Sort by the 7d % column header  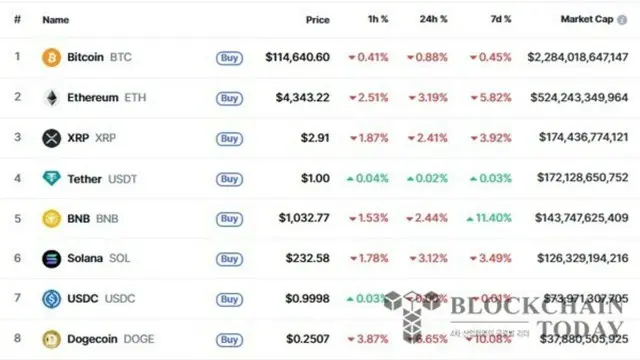pyautogui.click(x=500, y=19)
